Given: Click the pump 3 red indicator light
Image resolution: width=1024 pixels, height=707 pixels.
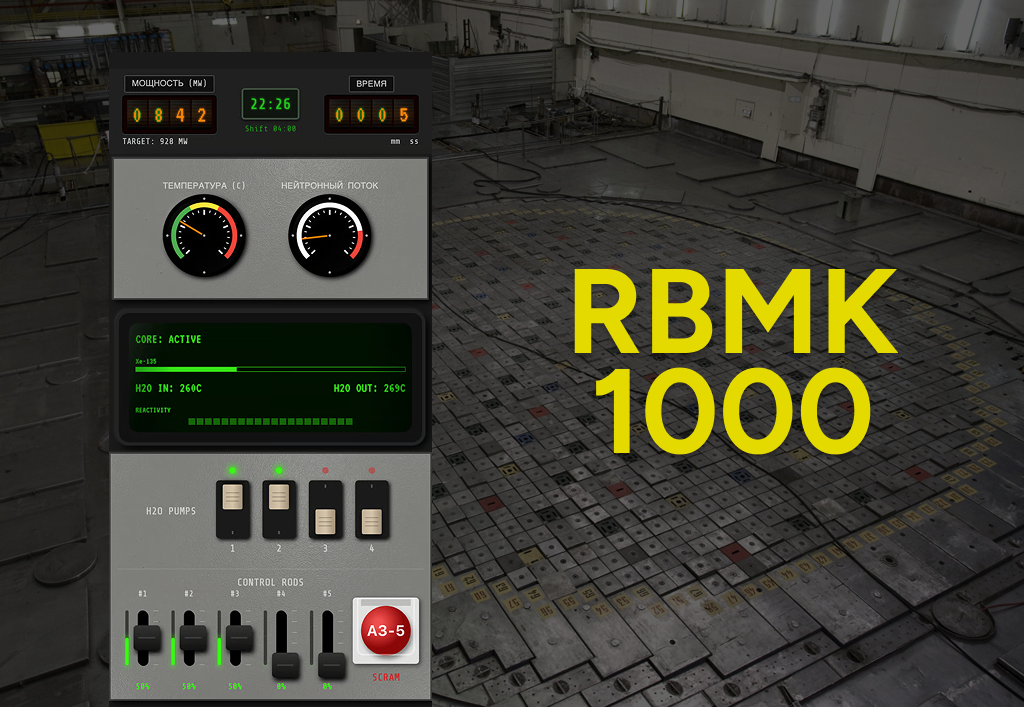Looking at the screenshot, I should (325, 470).
